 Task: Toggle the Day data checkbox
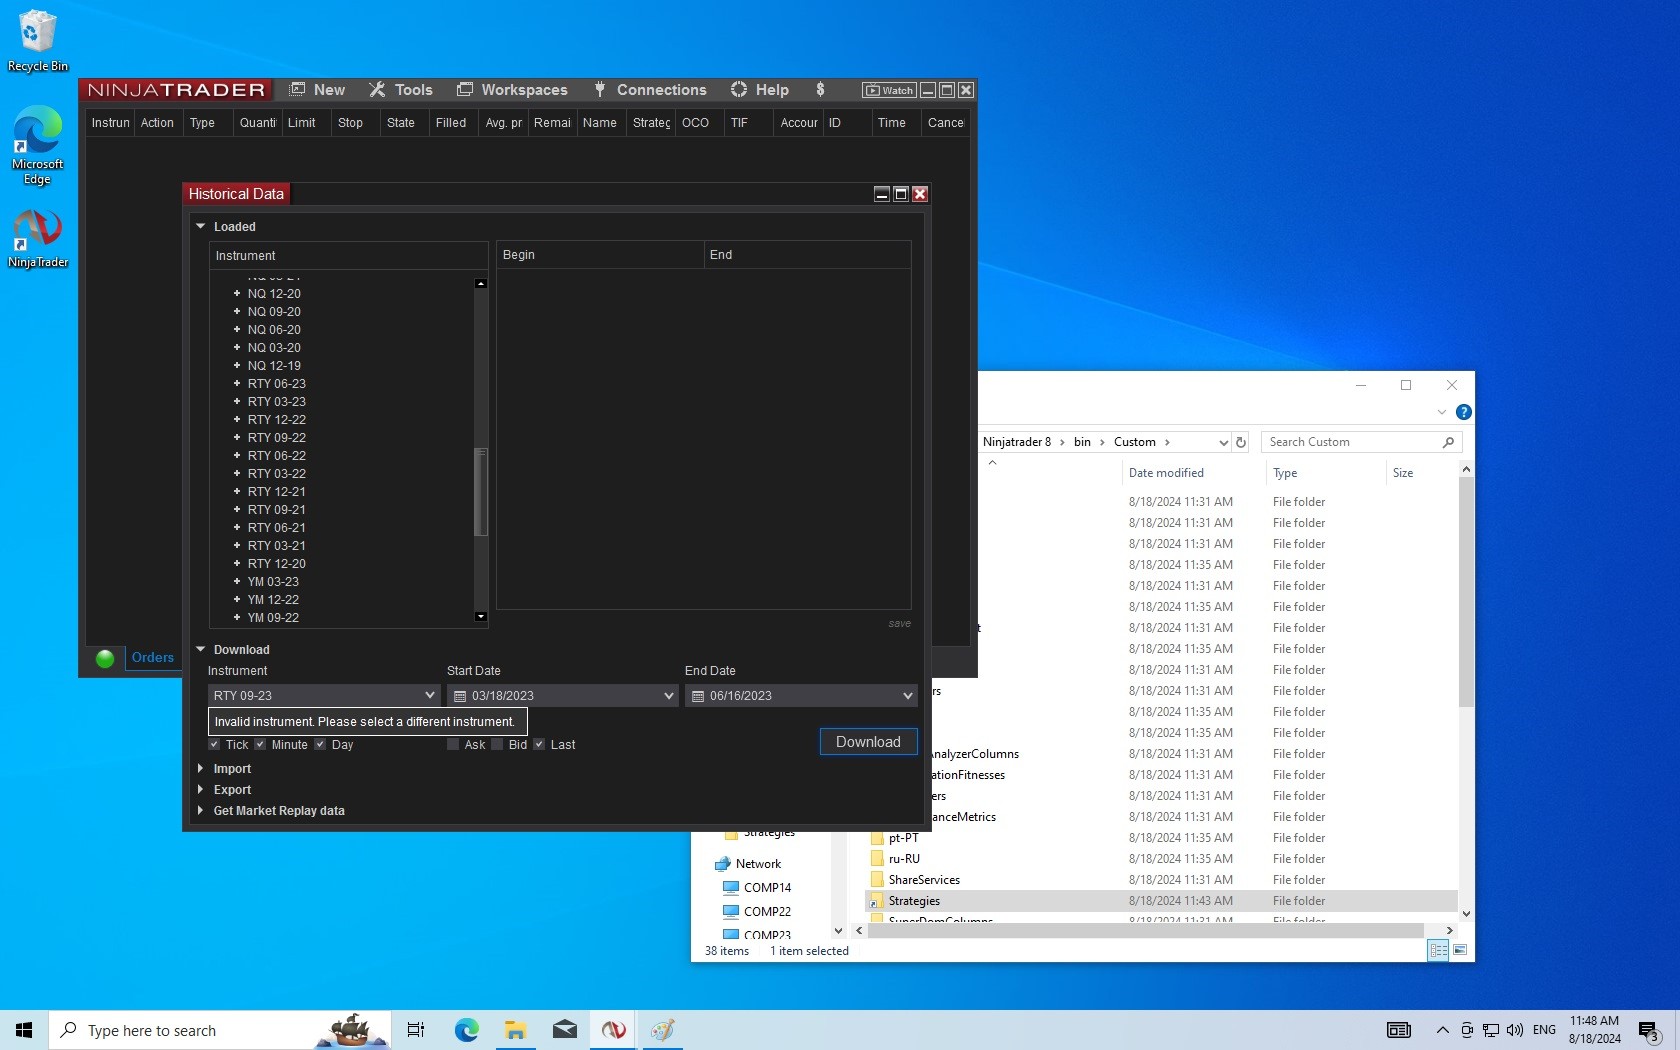(x=320, y=745)
